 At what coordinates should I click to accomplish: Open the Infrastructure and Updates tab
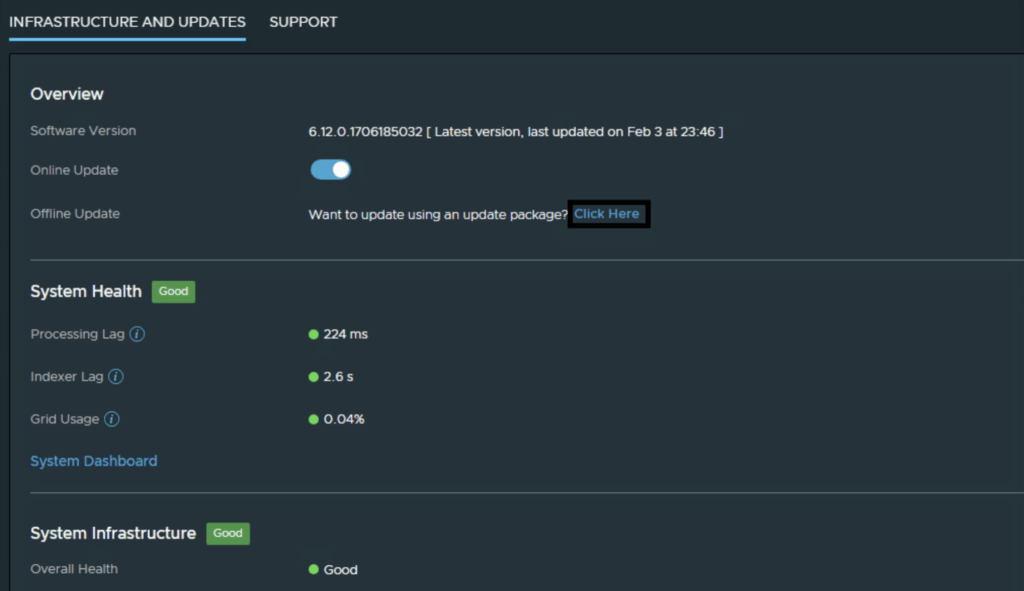coord(127,22)
